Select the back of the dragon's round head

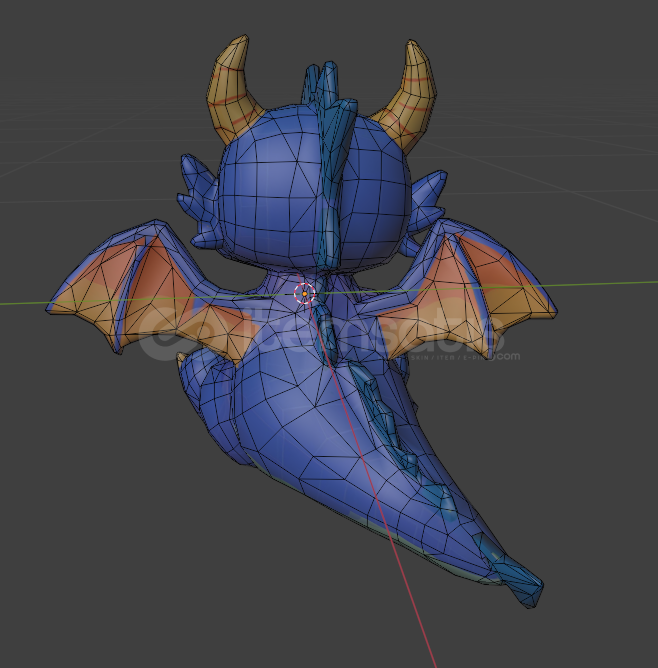tap(313, 190)
